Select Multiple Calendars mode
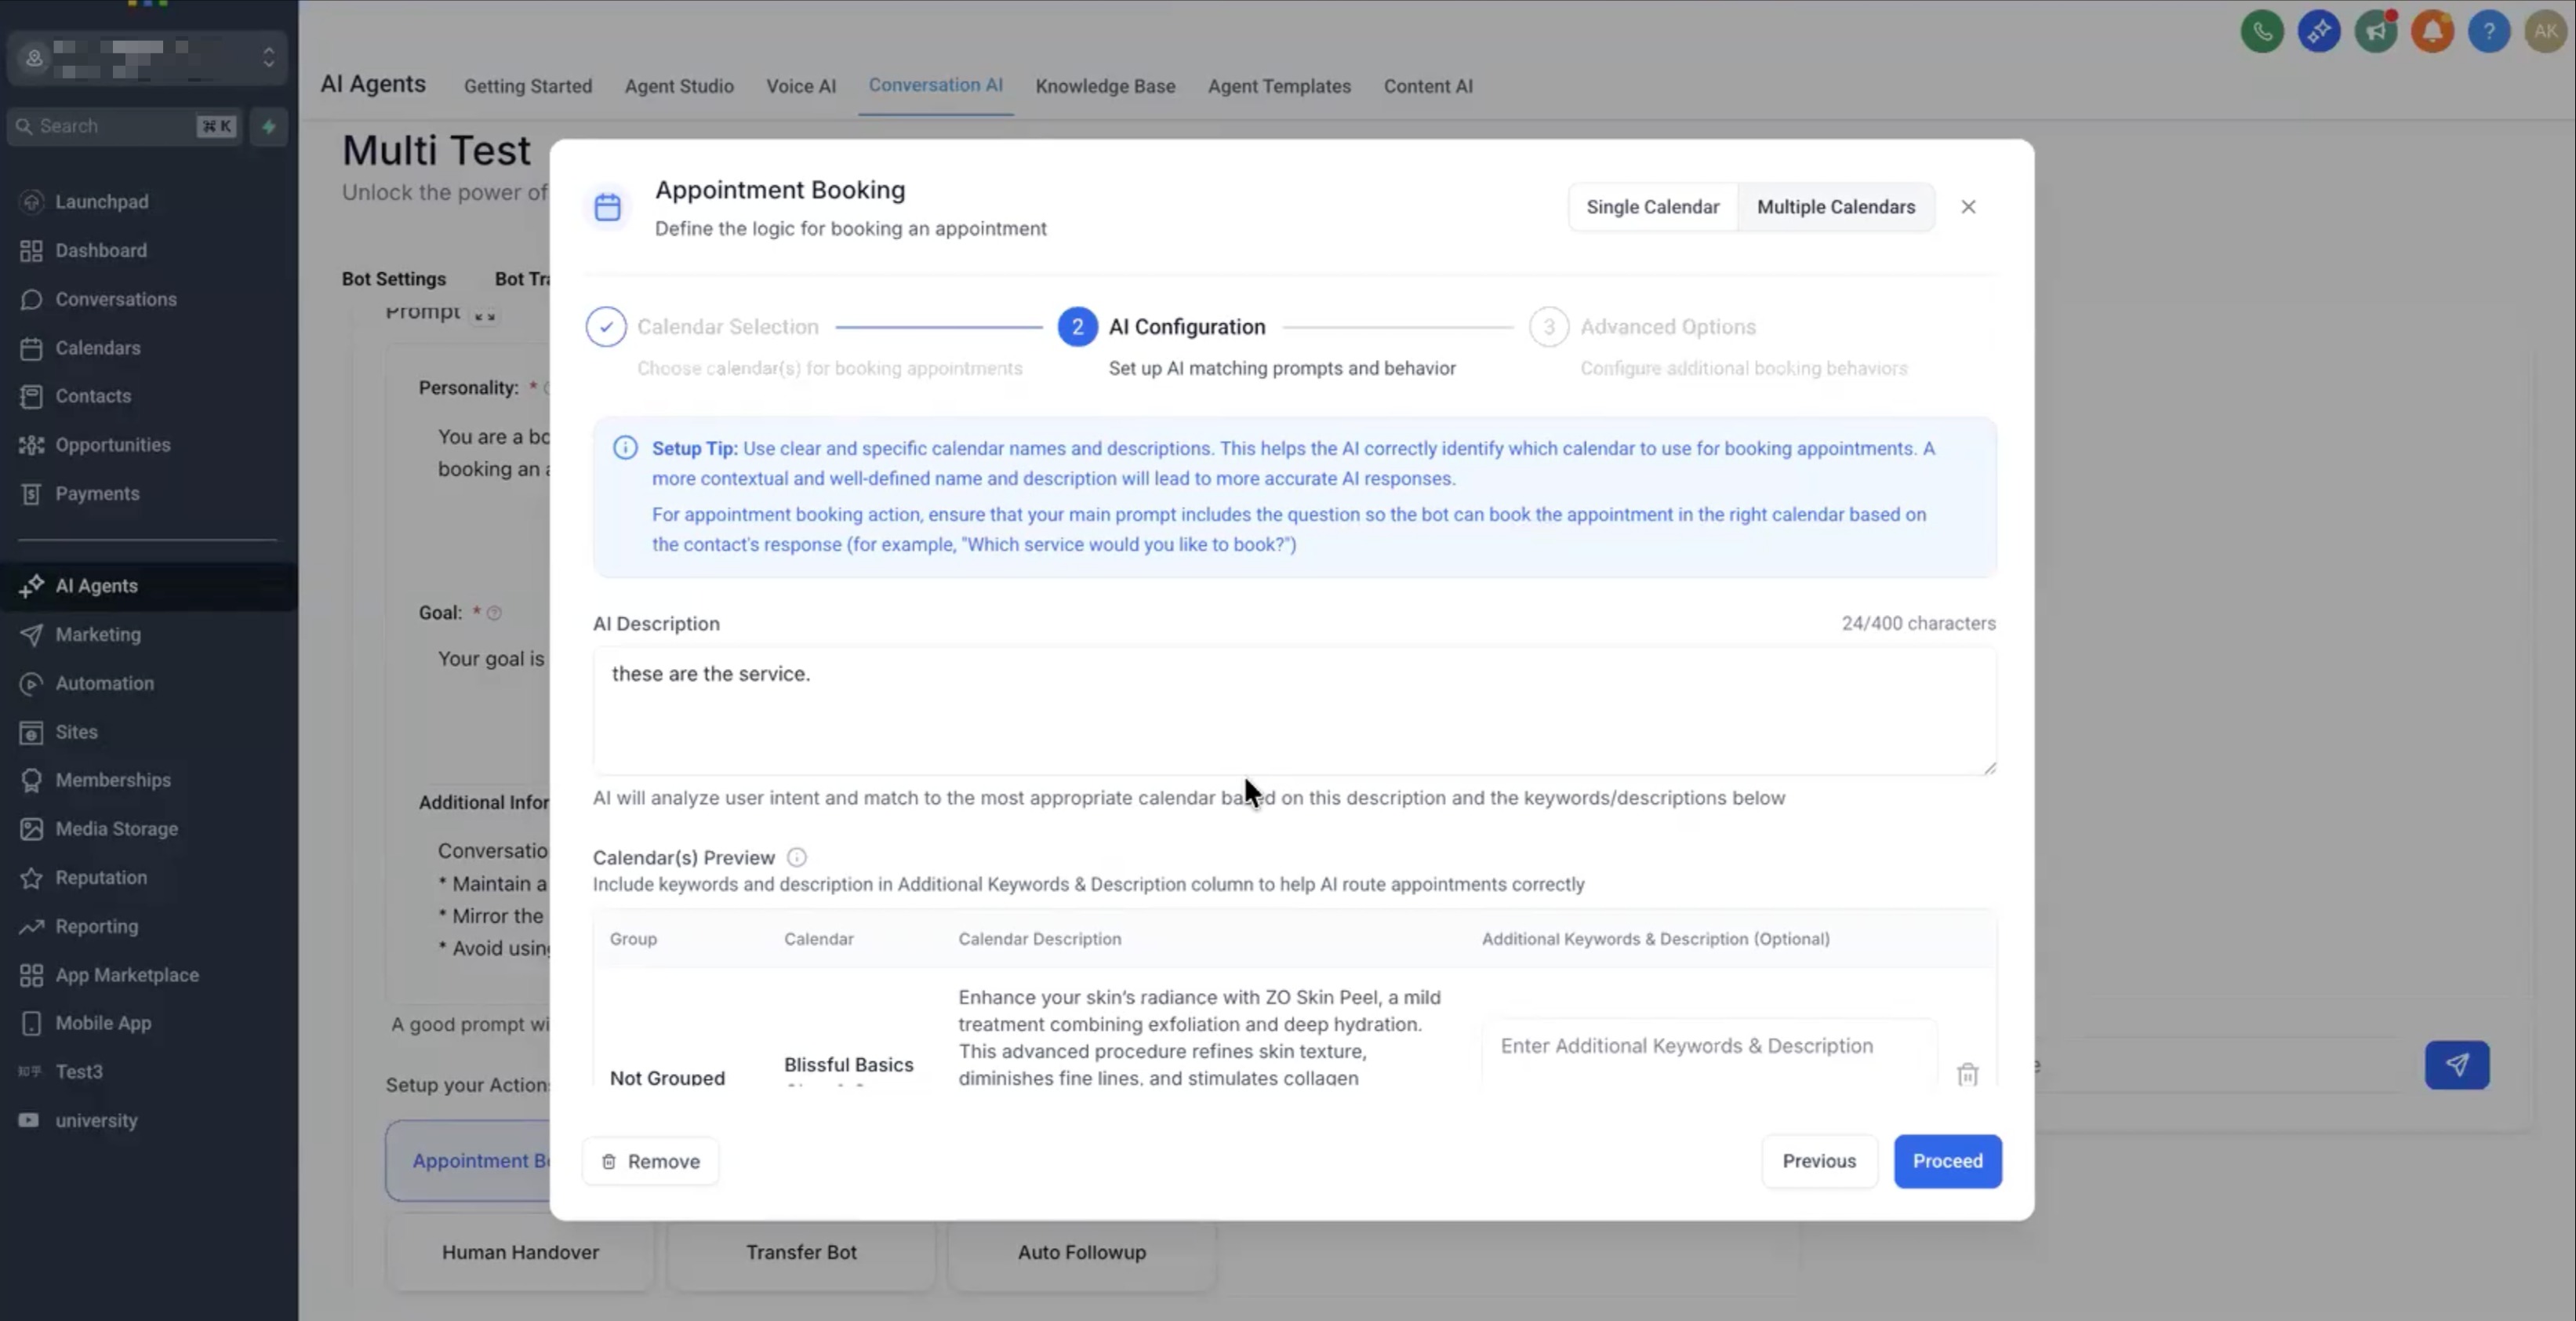The image size is (2576, 1321). click(x=1835, y=207)
